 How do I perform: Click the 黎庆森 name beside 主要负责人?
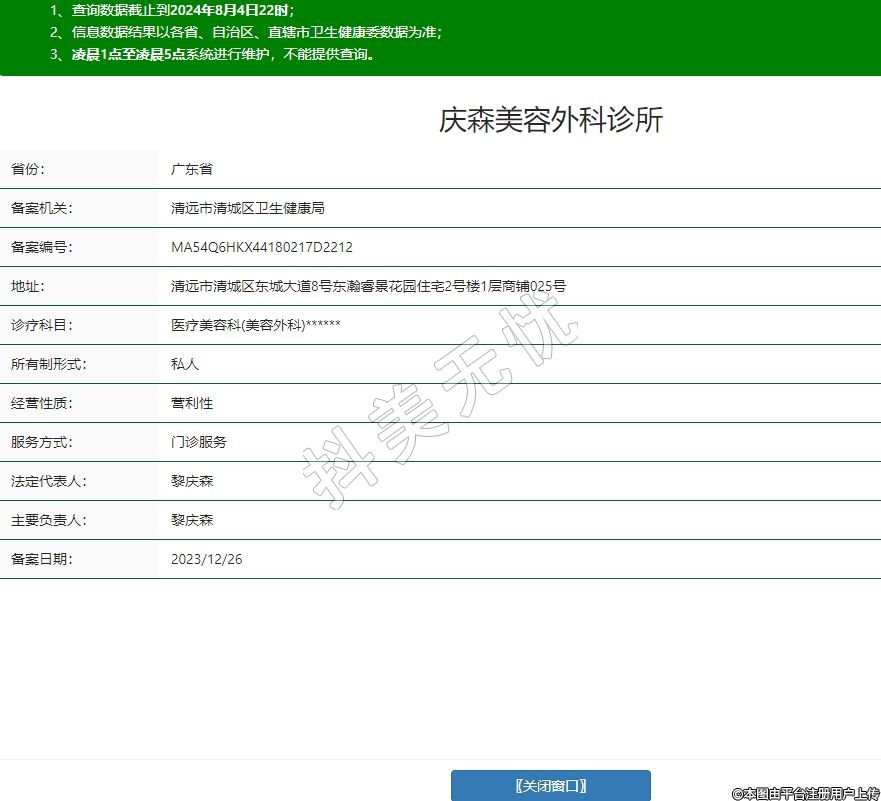[192, 520]
